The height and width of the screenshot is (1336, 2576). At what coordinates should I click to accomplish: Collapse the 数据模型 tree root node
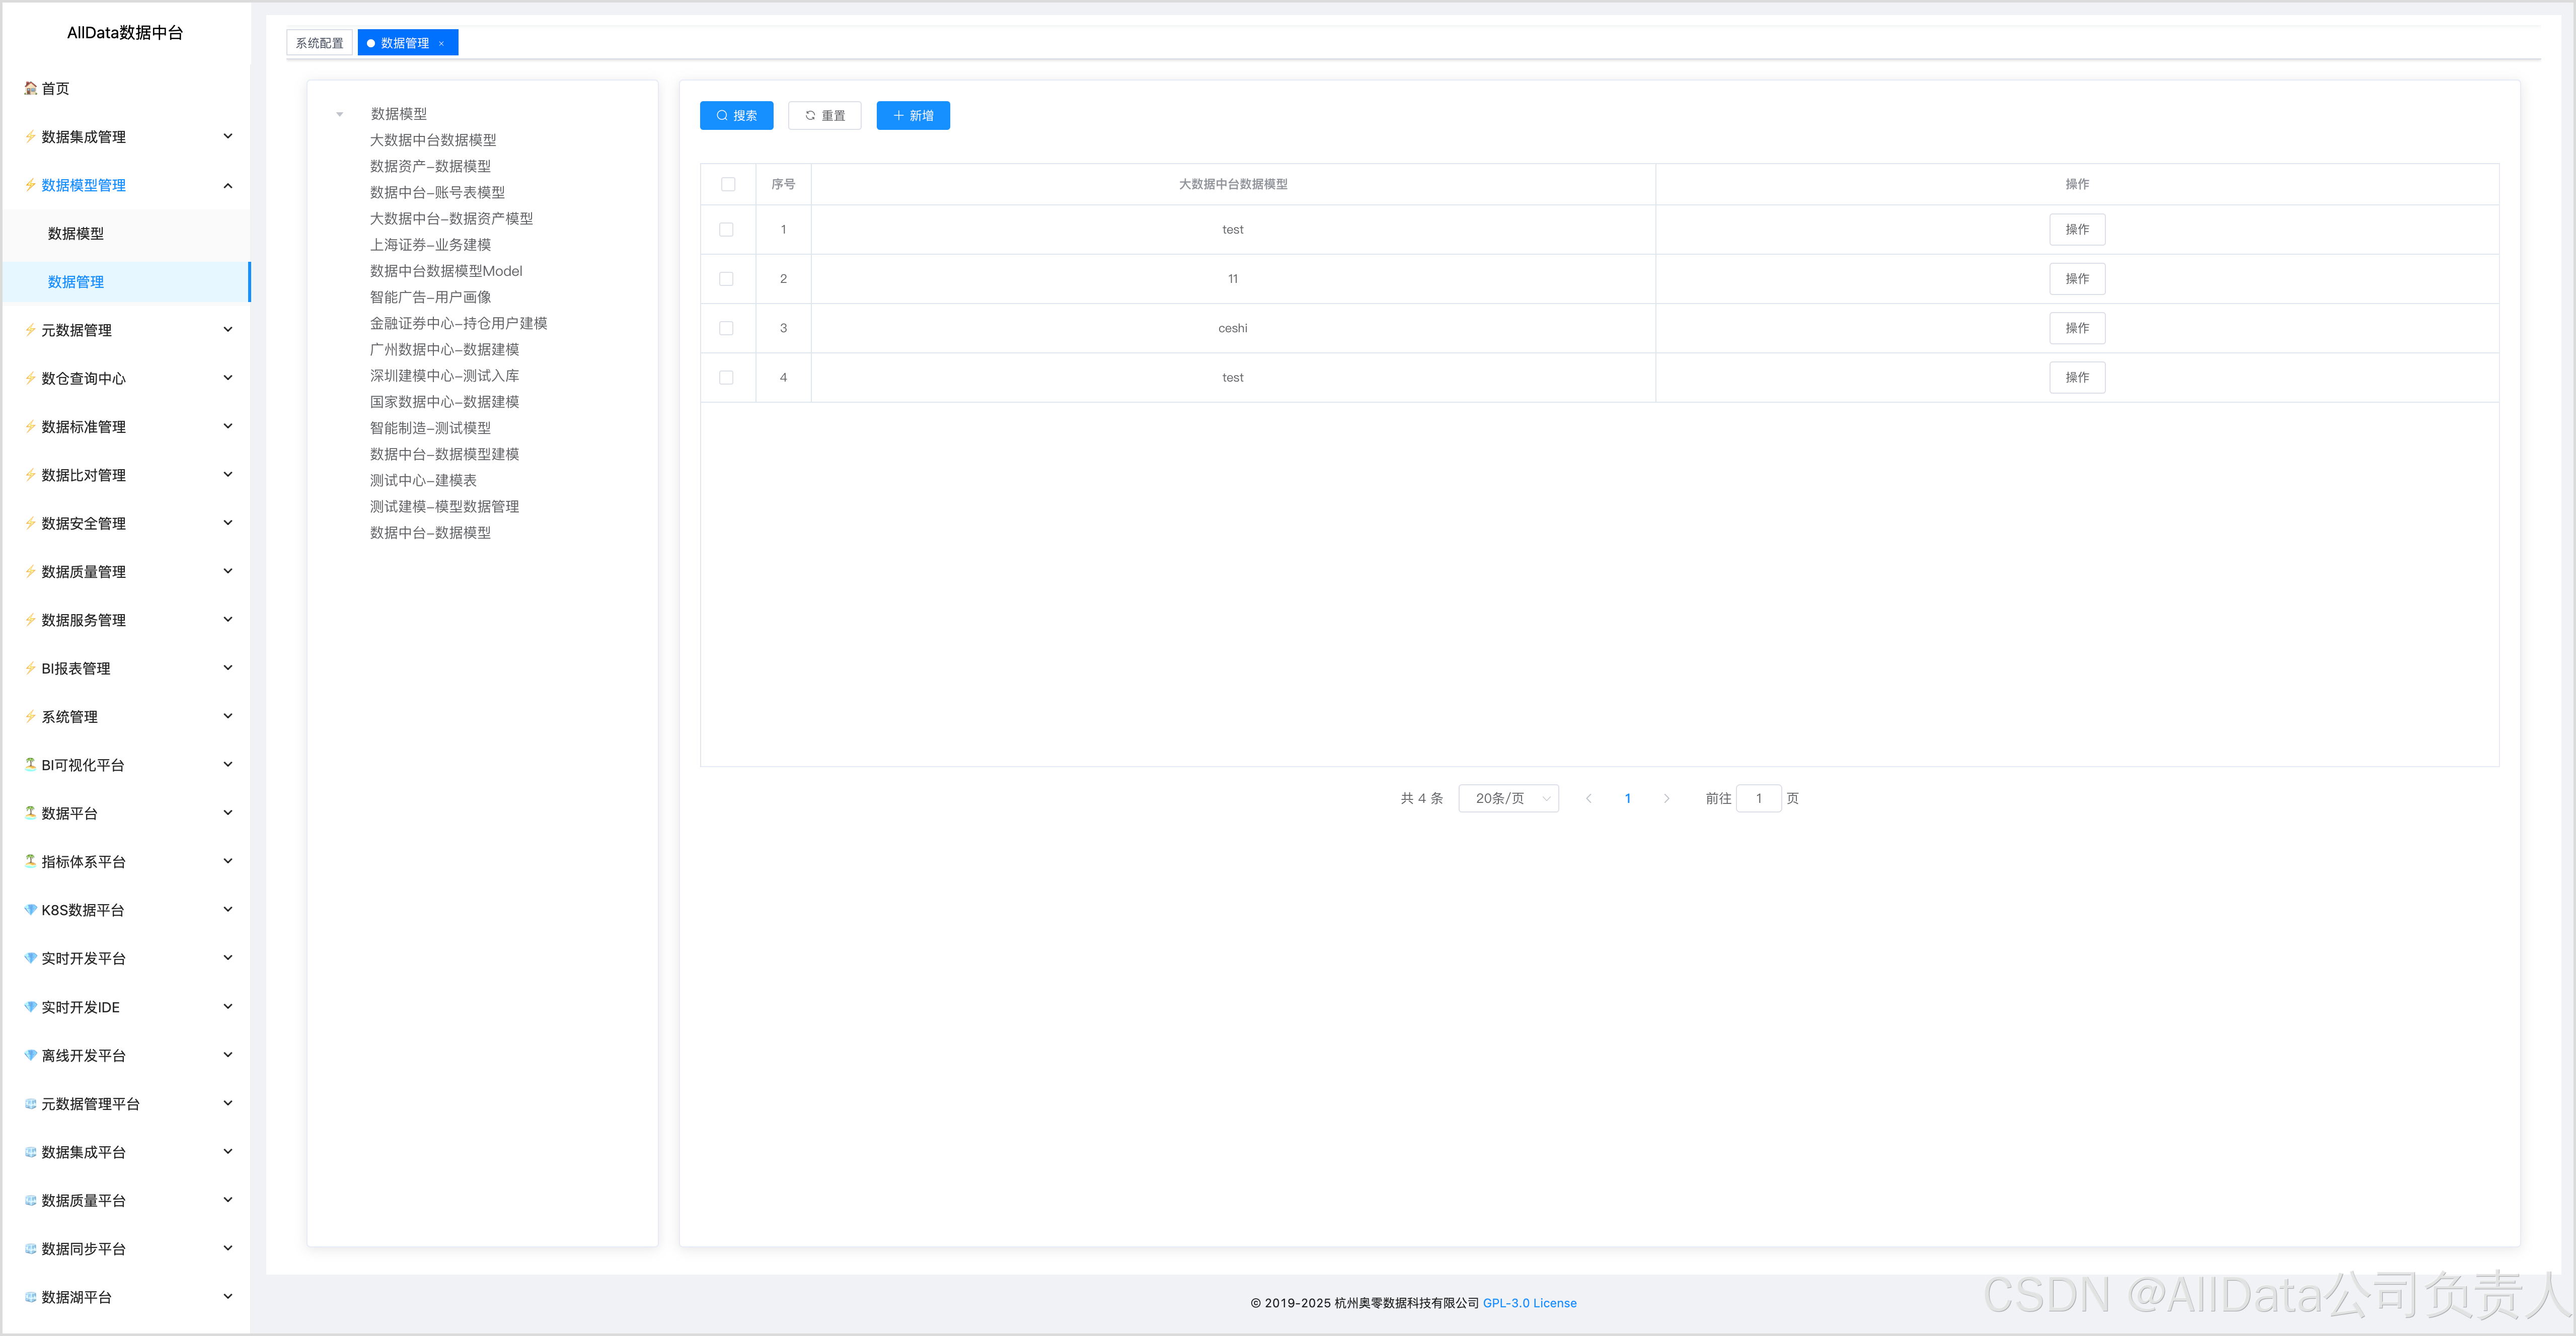(340, 114)
